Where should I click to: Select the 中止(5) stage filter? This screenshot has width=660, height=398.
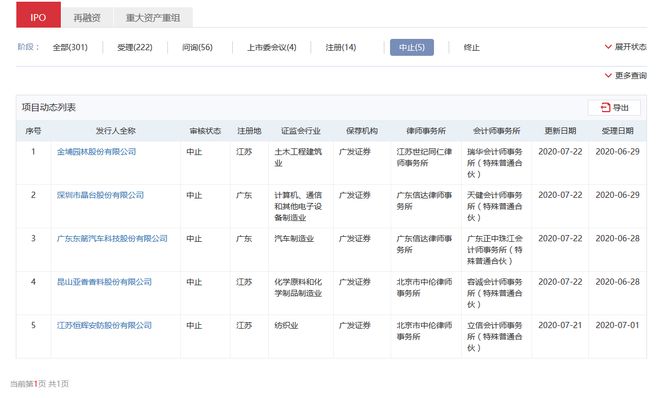(x=412, y=47)
